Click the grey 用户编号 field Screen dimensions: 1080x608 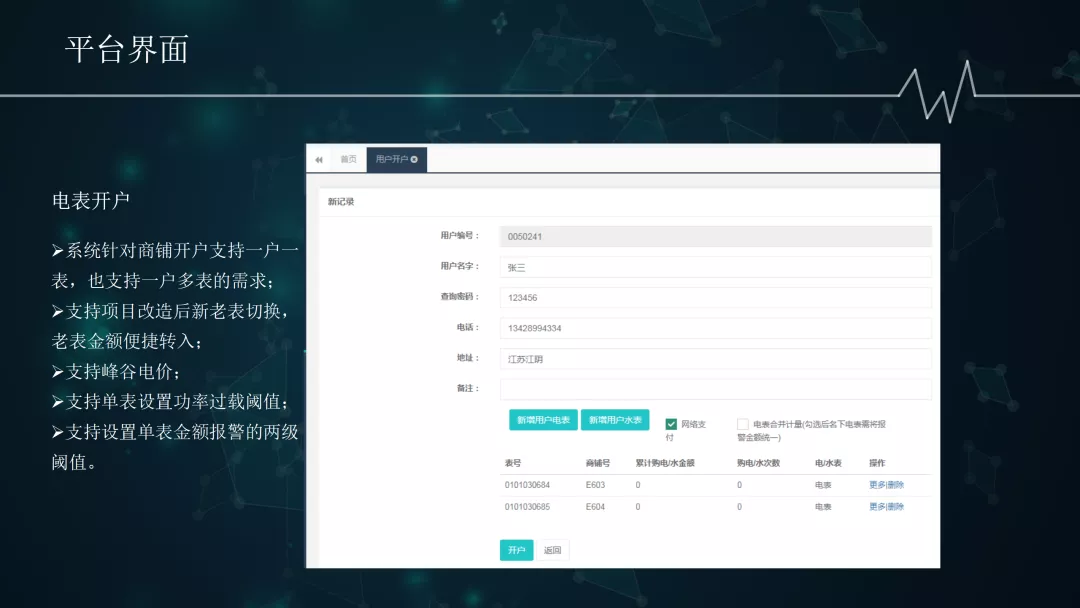click(715, 236)
